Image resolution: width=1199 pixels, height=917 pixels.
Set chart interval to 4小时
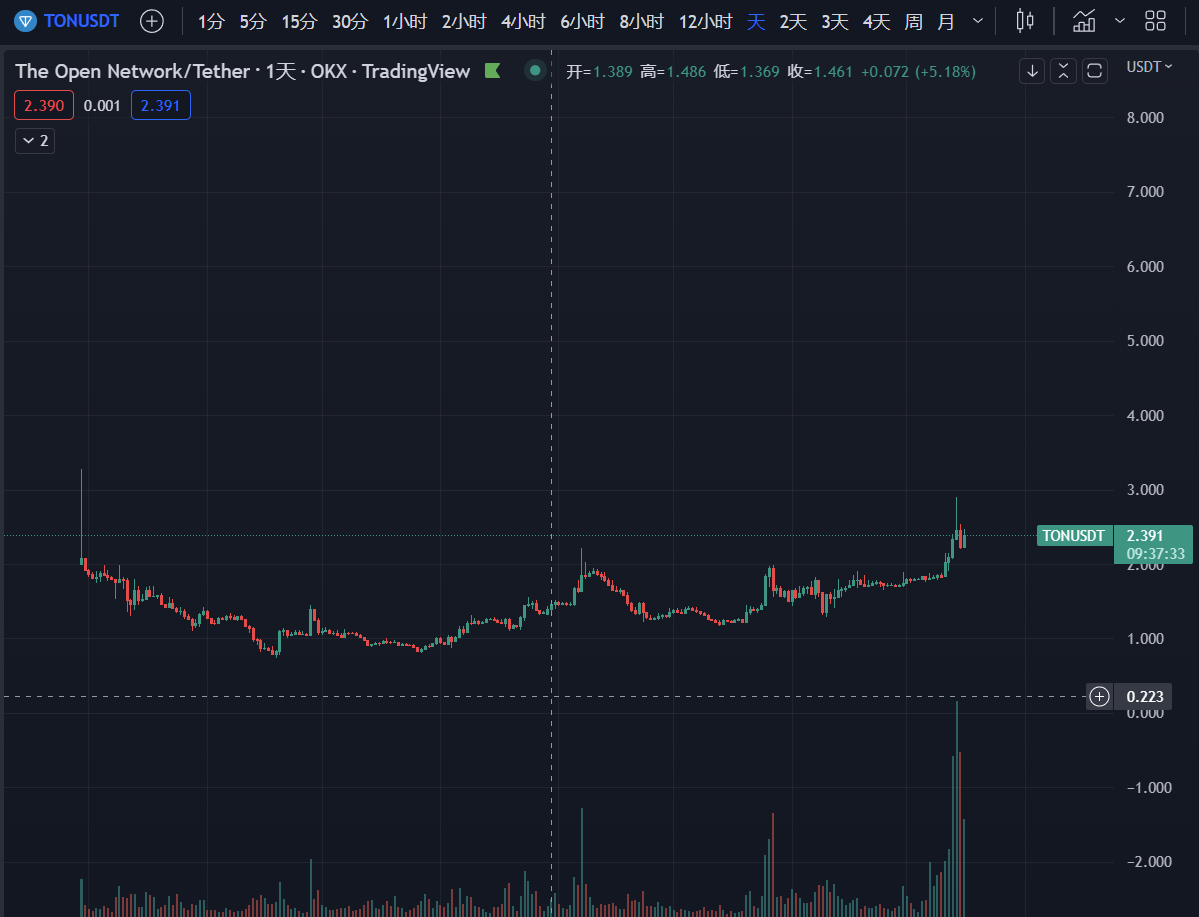click(x=523, y=21)
